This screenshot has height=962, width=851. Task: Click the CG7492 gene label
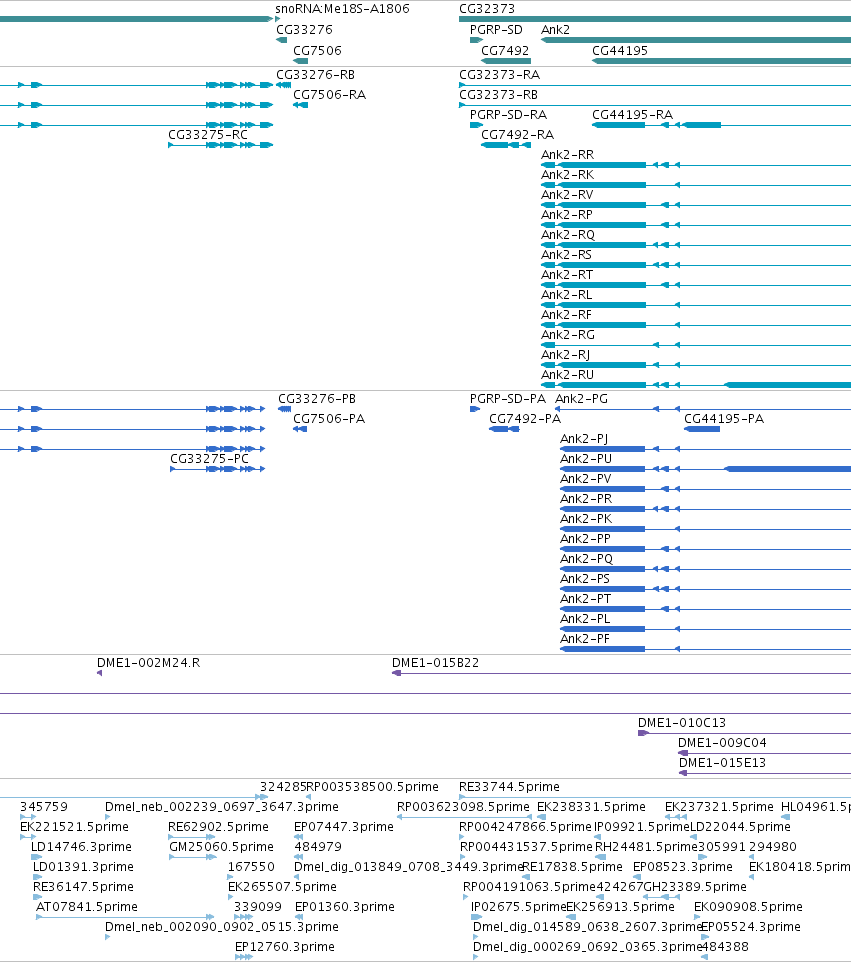click(505, 50)
